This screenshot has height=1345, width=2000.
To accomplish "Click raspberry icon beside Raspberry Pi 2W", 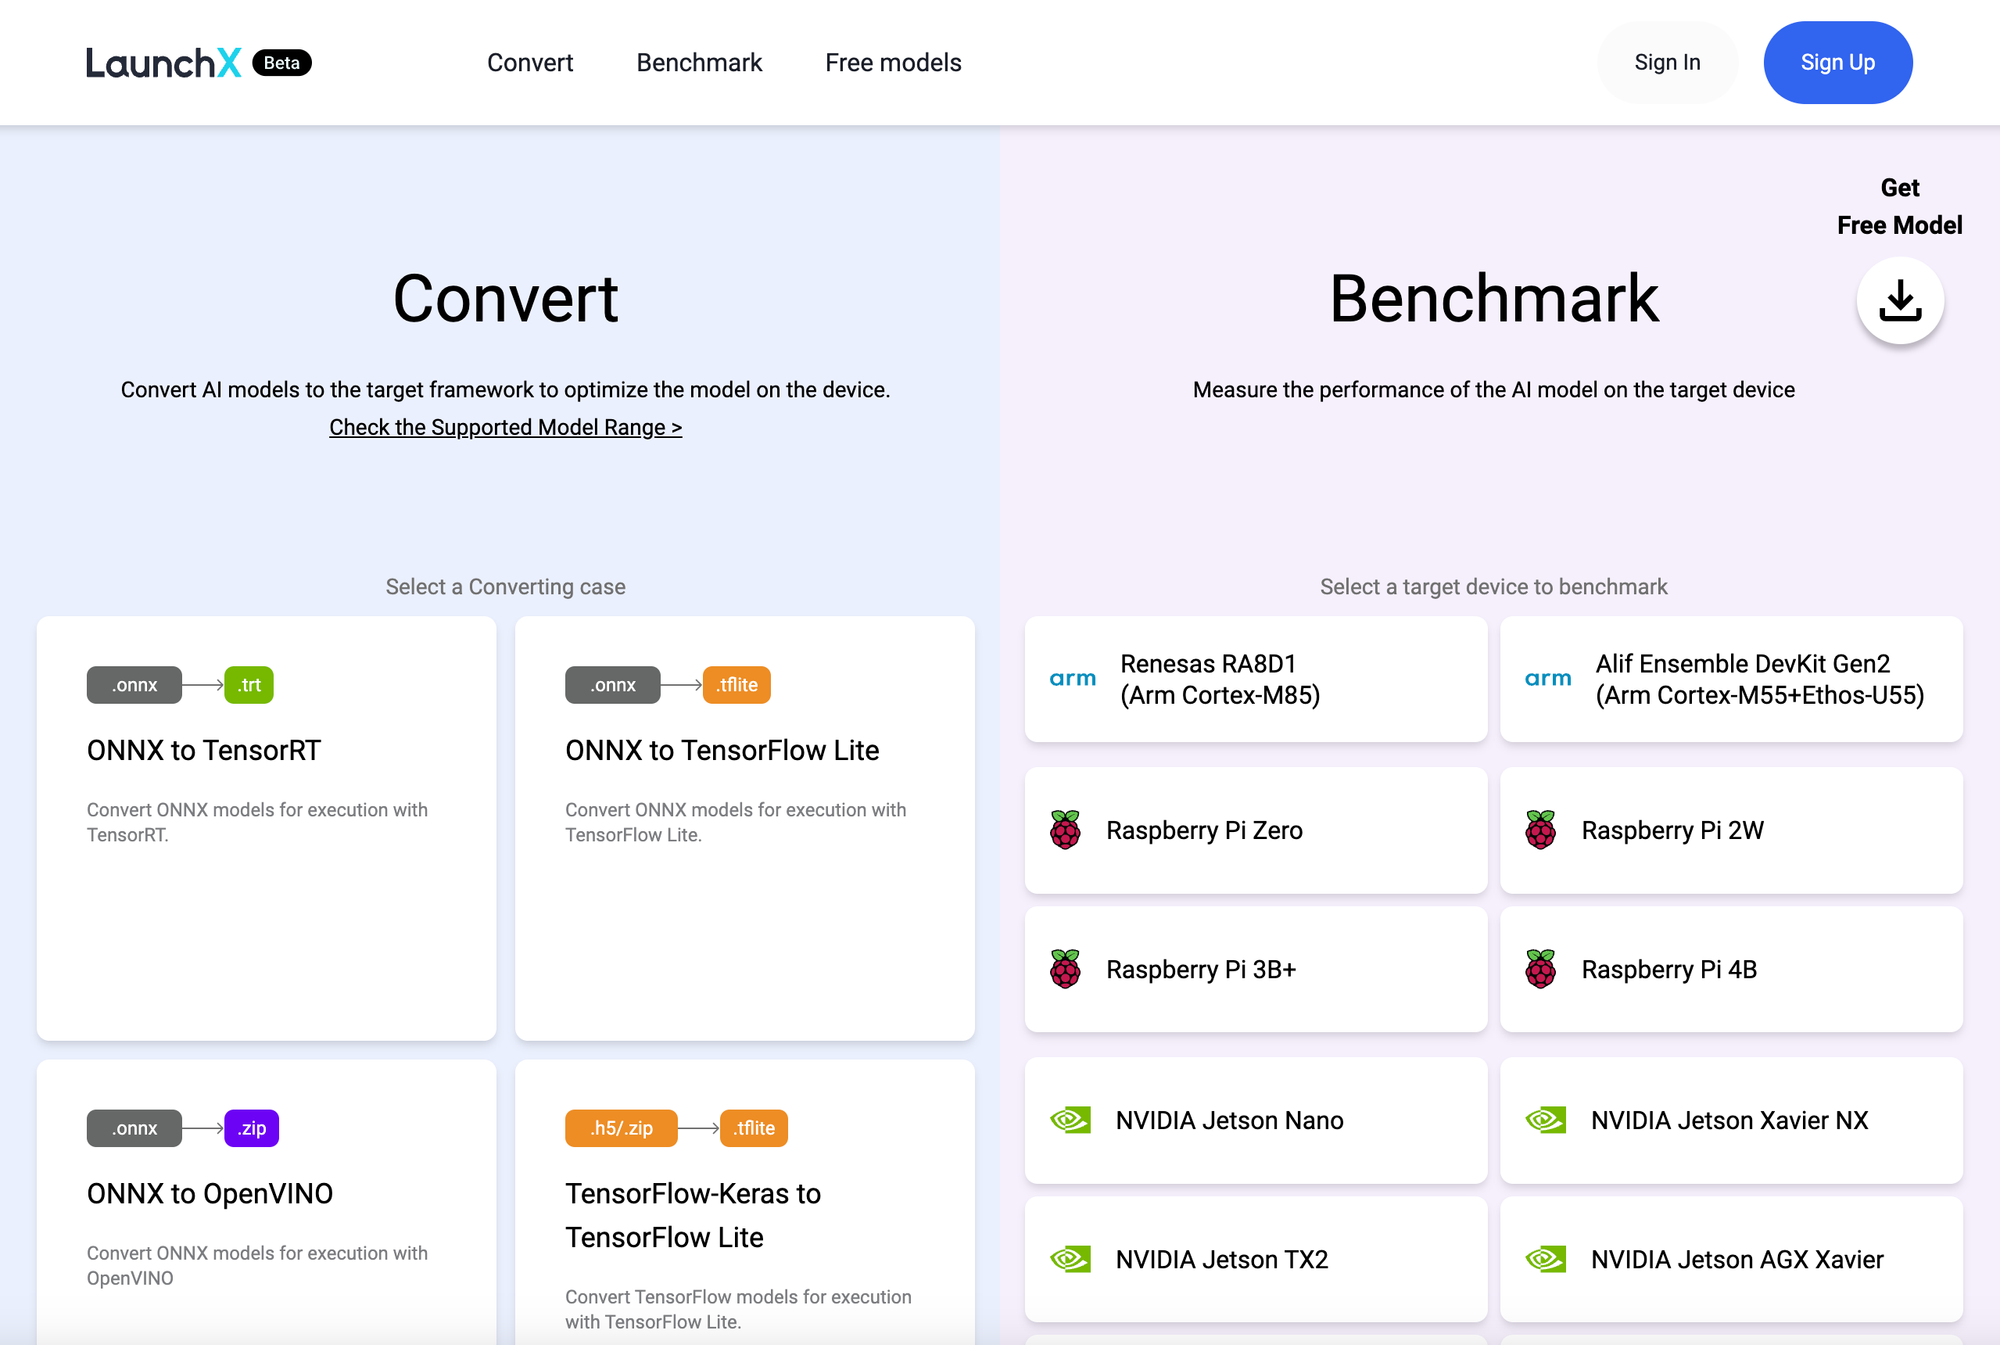I will [1541, 830].
